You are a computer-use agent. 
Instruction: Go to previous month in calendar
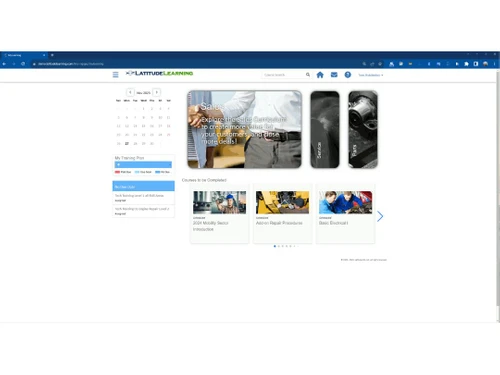pos(130,92)
